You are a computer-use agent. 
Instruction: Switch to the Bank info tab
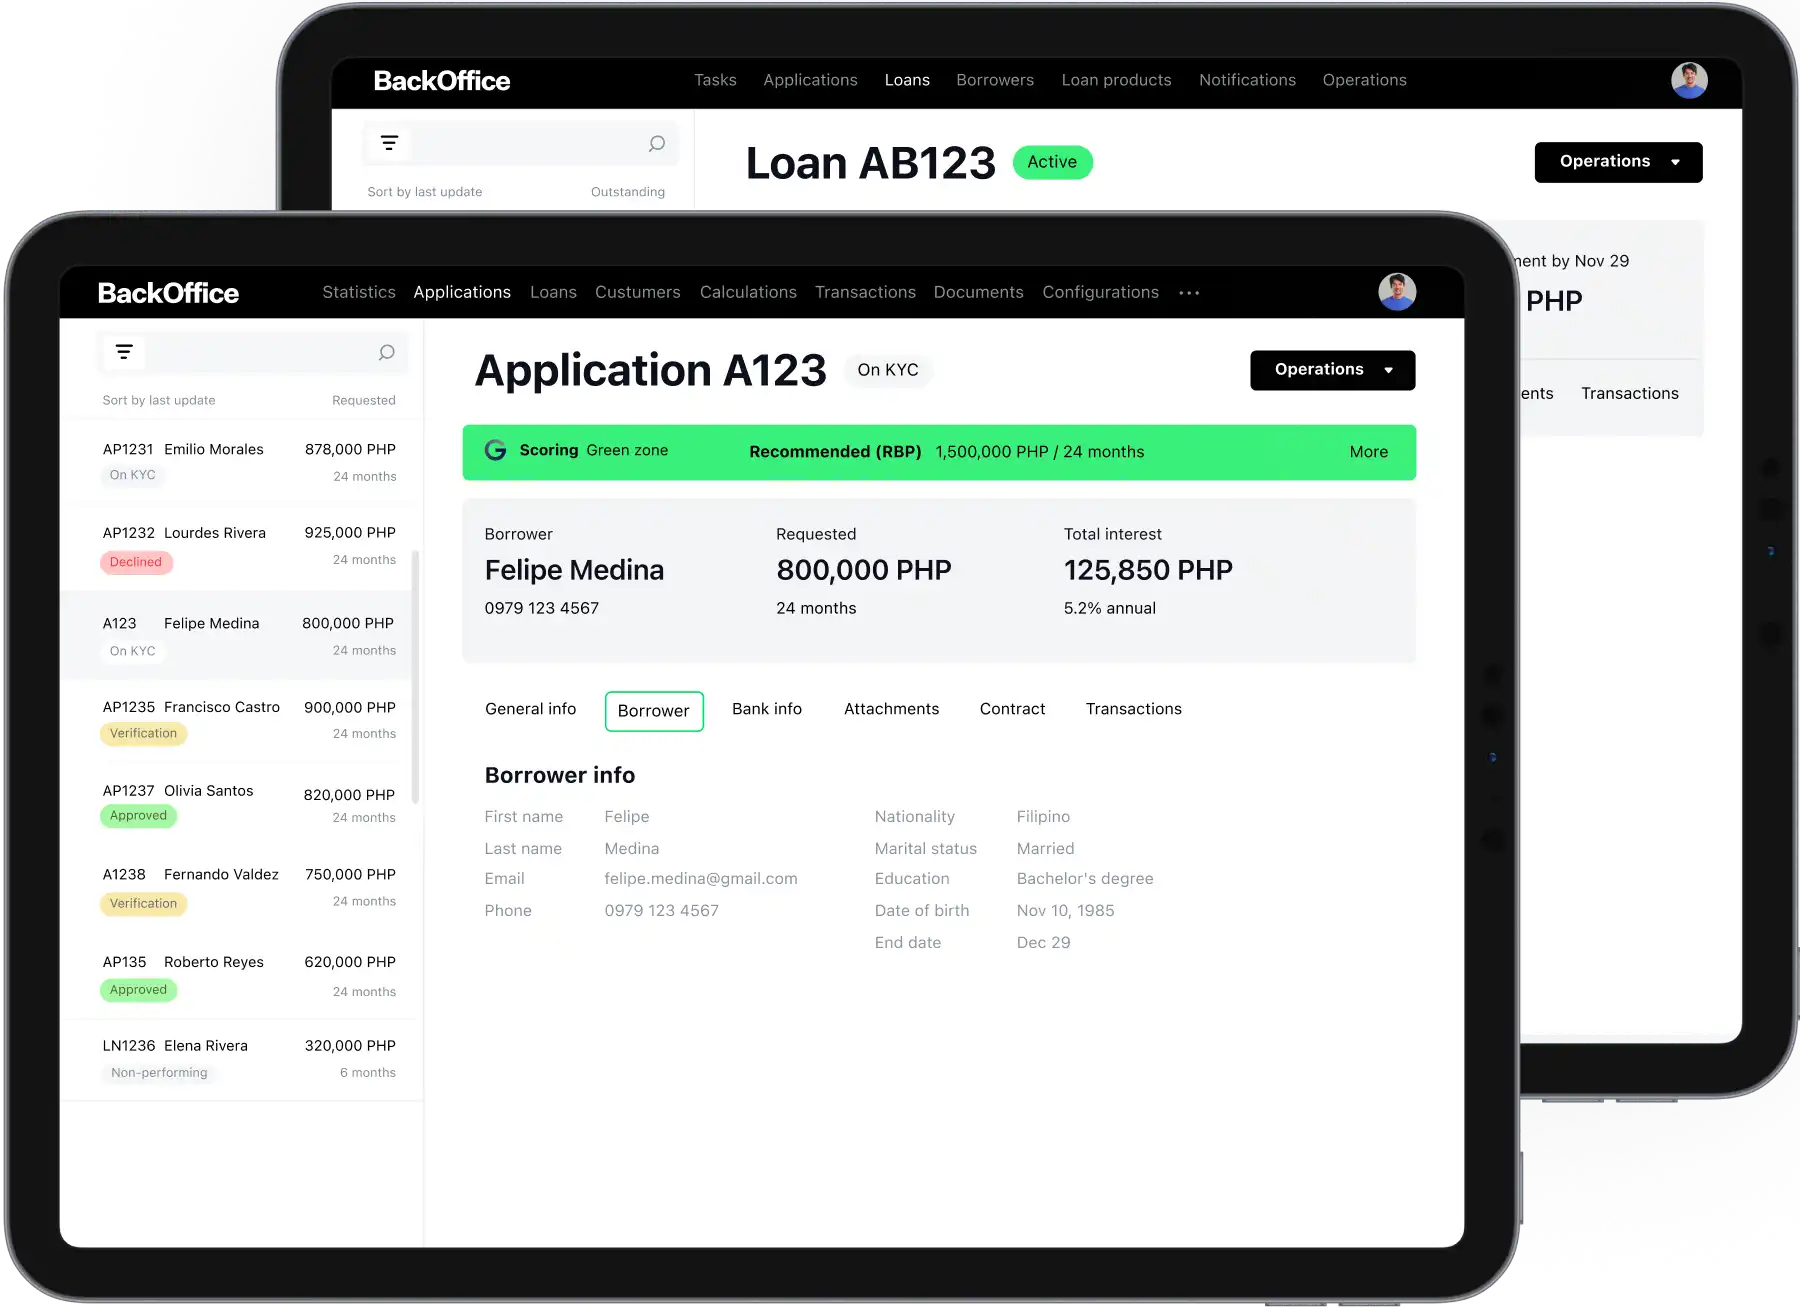coord(766,709)
